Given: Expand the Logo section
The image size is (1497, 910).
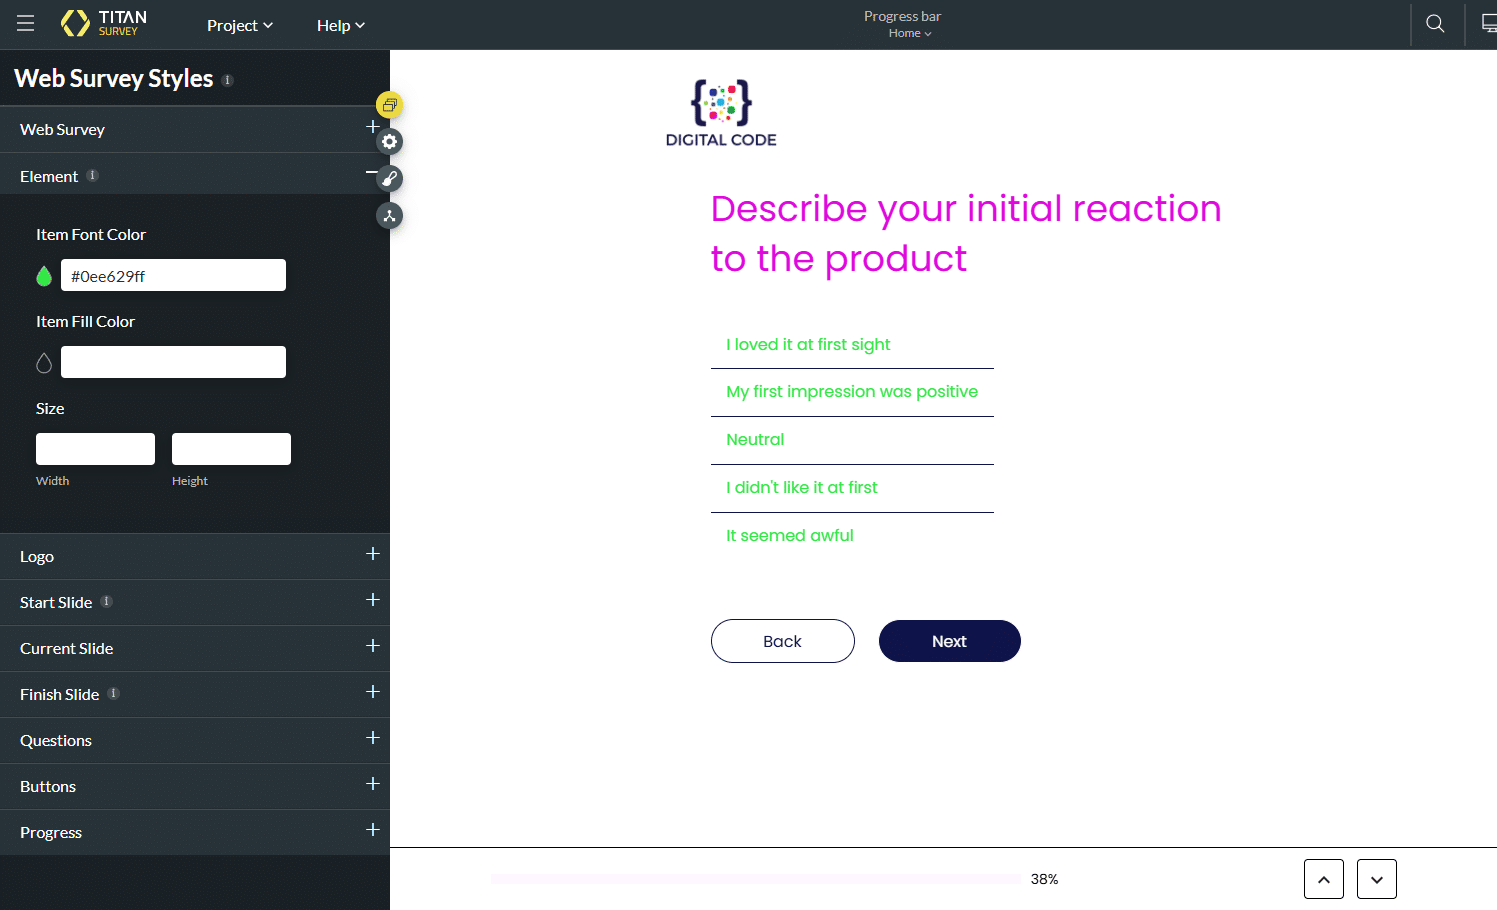Looking at the screenshot, I should pyautogui.click(x=372, y=554).
